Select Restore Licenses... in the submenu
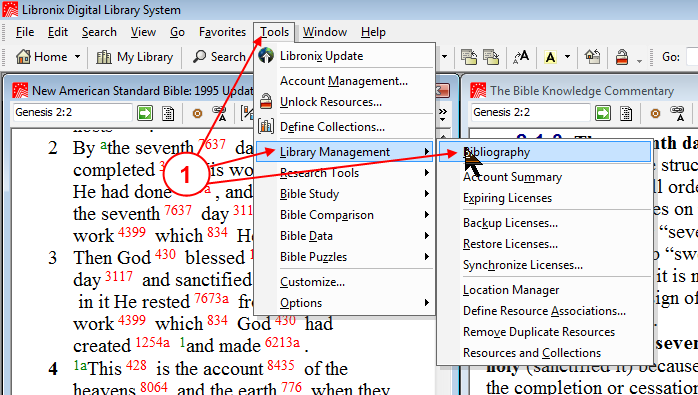Viewport: 698px width, 395px height. (545, 244)
